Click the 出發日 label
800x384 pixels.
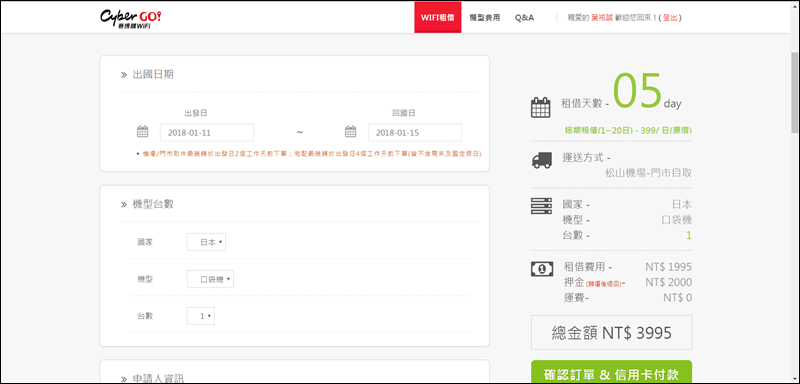point(196,113)
